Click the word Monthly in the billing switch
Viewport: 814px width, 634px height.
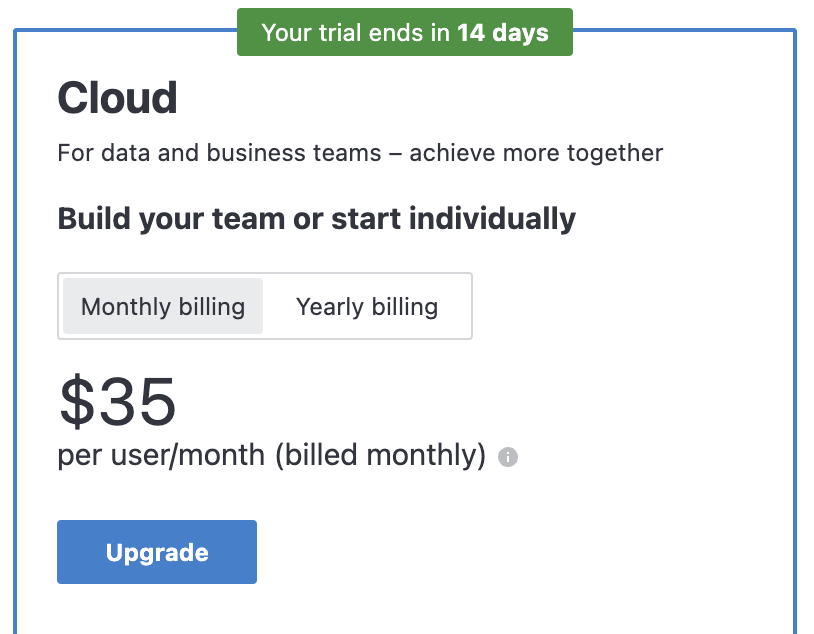coord(126,306)
